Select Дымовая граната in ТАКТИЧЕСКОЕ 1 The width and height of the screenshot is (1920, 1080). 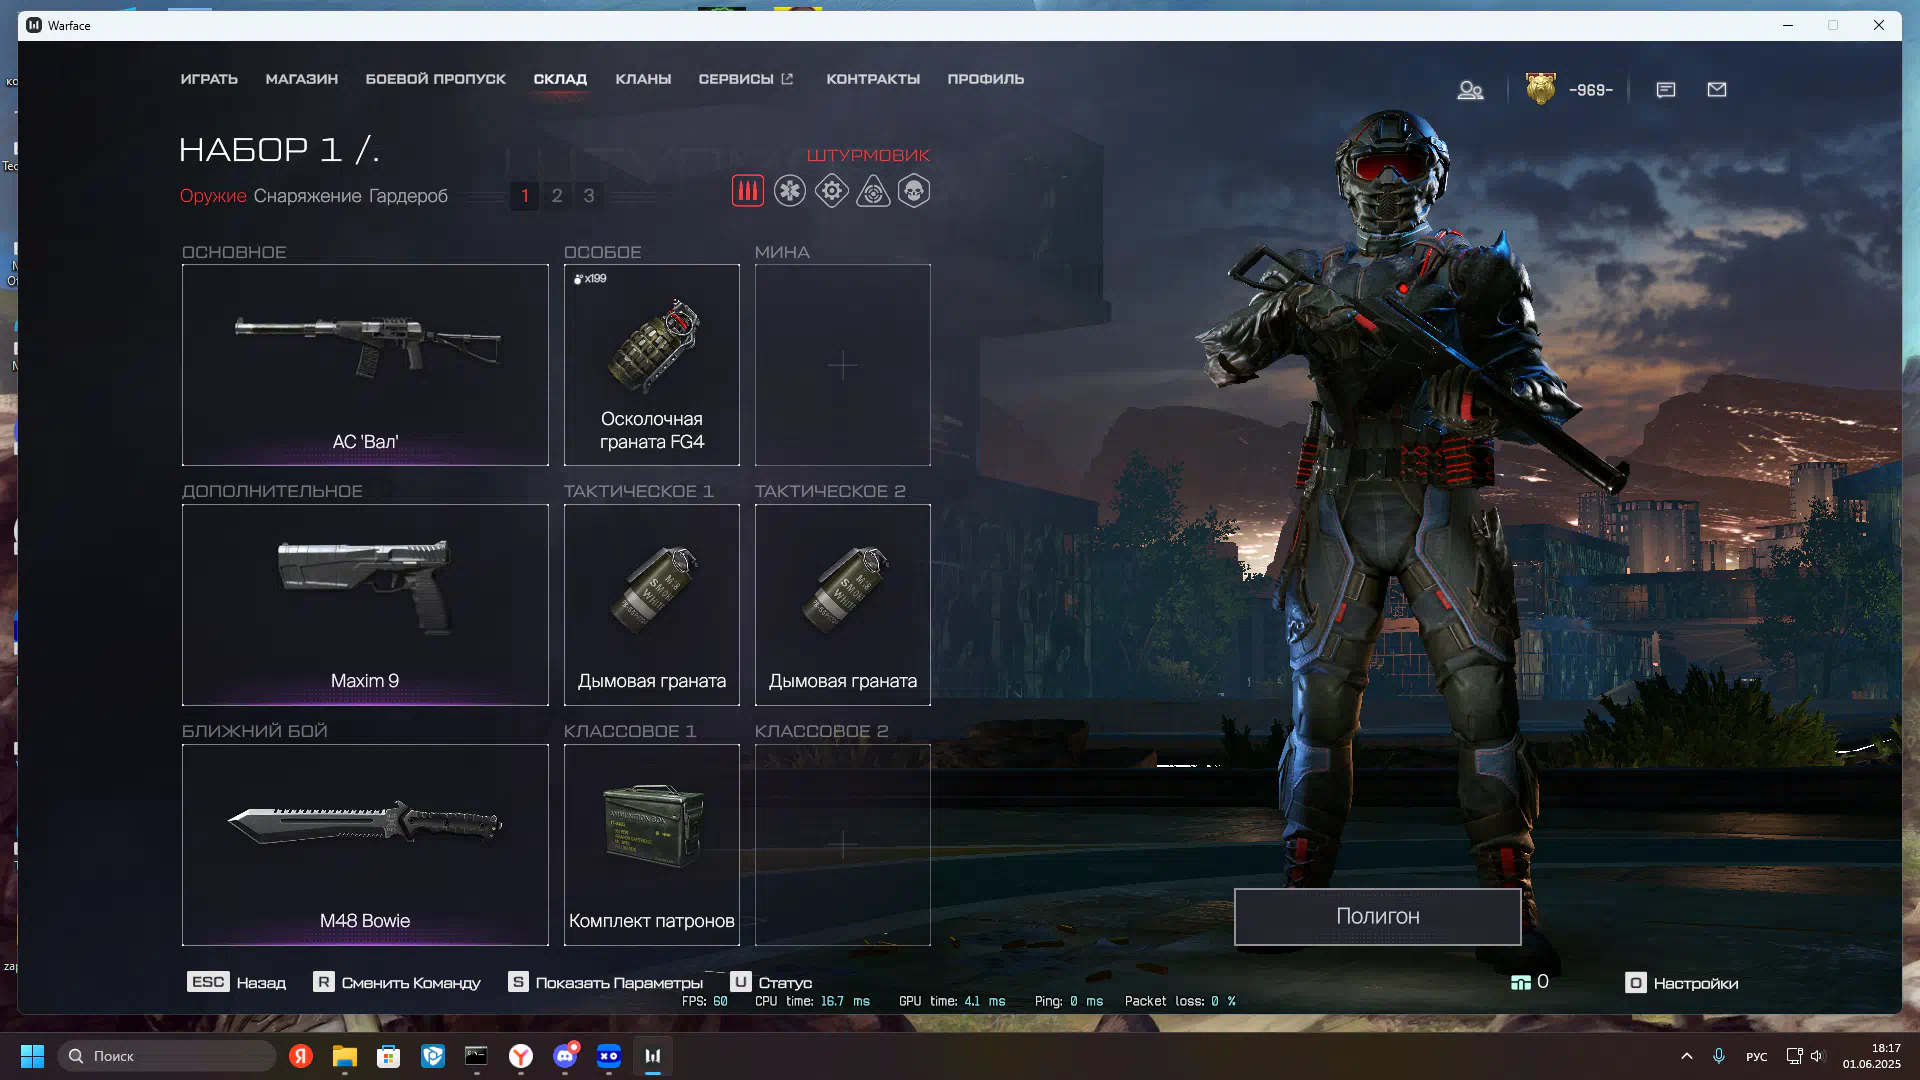tap(652, 605)
